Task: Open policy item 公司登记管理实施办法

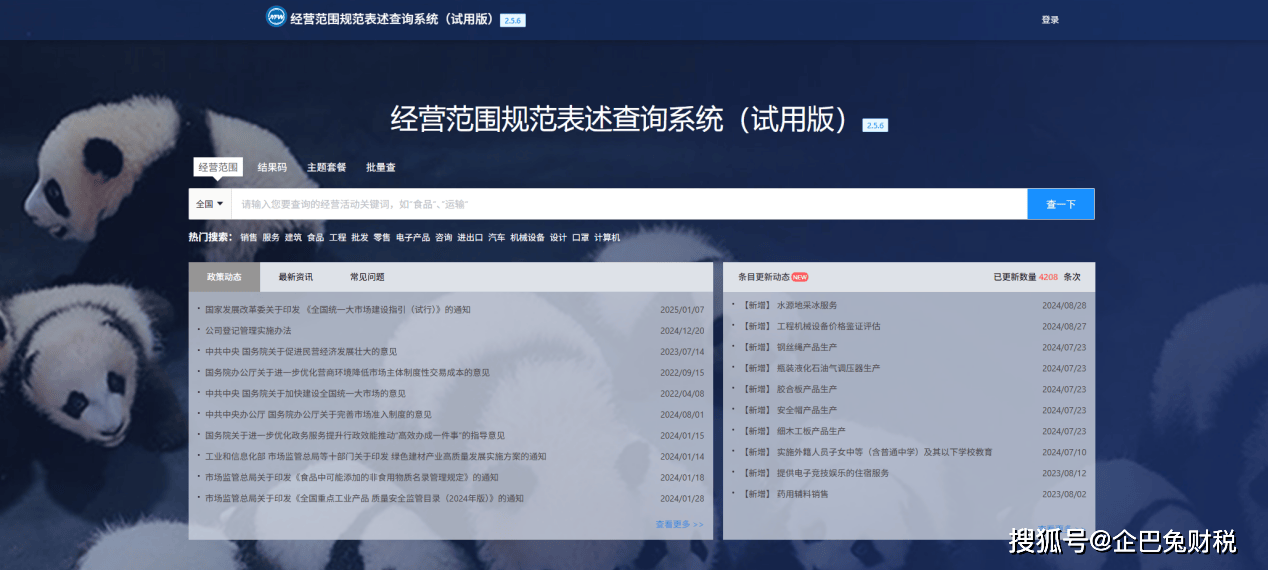Action: (248, 331)
